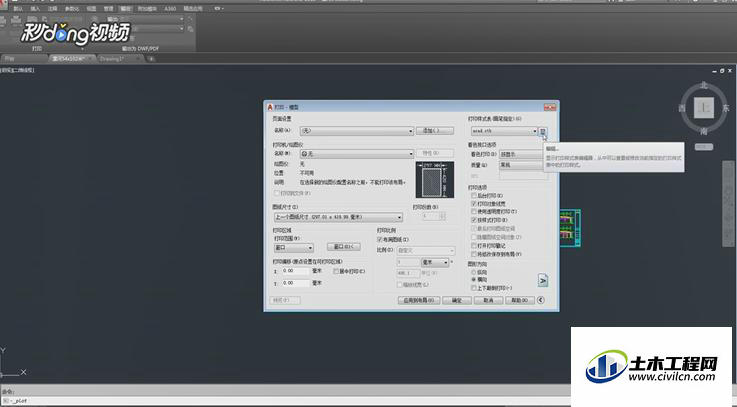Open ViewCube WCS dropdown below compass
Viewport: 737px width, 407px height.
[x=704, y=147]
